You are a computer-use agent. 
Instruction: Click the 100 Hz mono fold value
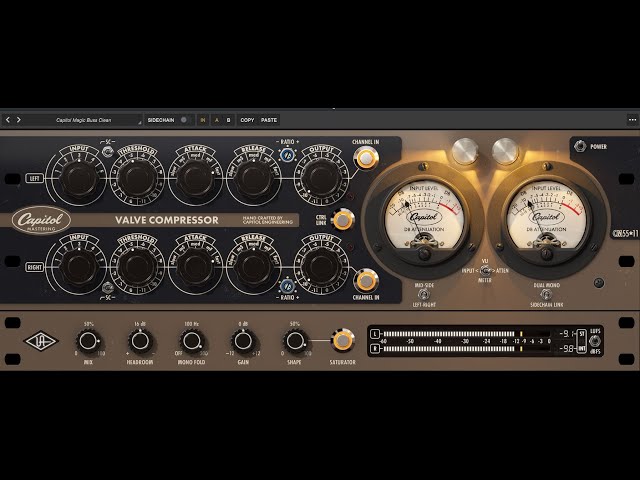tap(191, 324)
